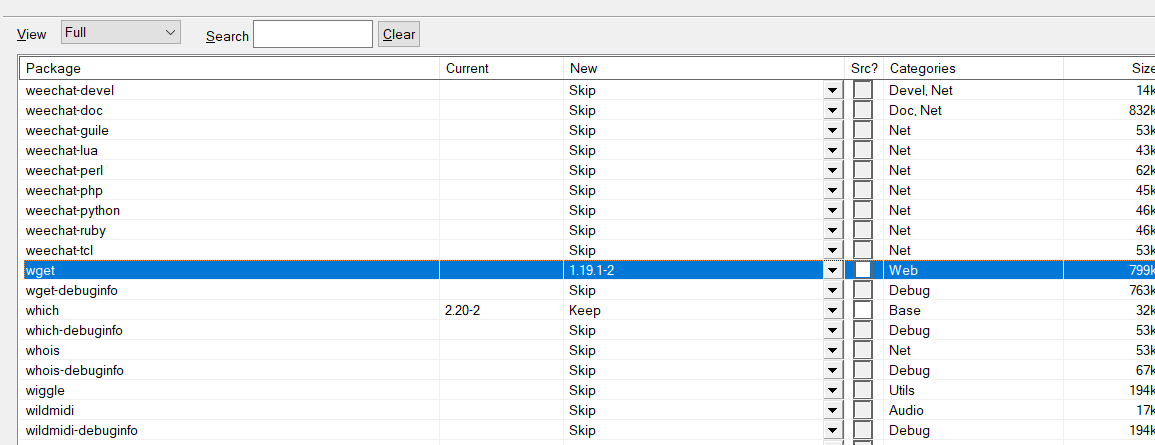Click the Keep value for which
1155x445 pixels.
click(584, 310)
